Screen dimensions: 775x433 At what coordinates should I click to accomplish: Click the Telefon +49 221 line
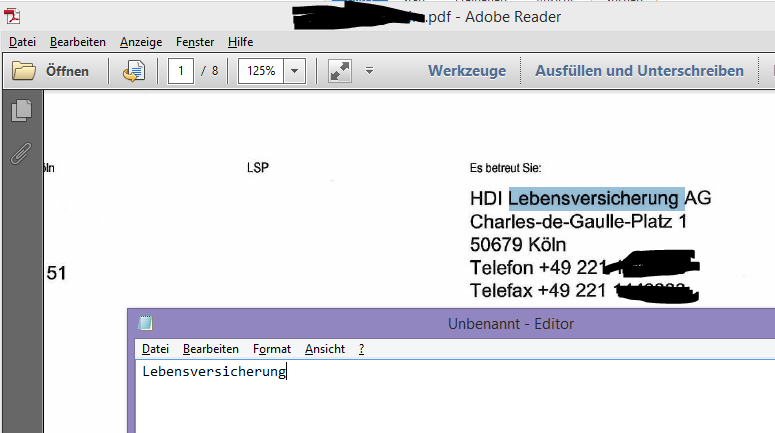point(538,267)
